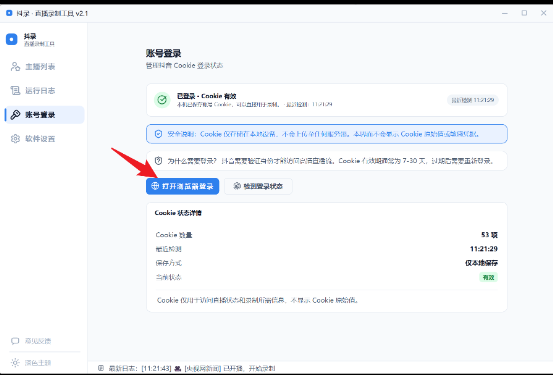The width and height of the screenshot is (553, 375).
Task: Click the green '有效' status badge
Action: pos(488,277)
